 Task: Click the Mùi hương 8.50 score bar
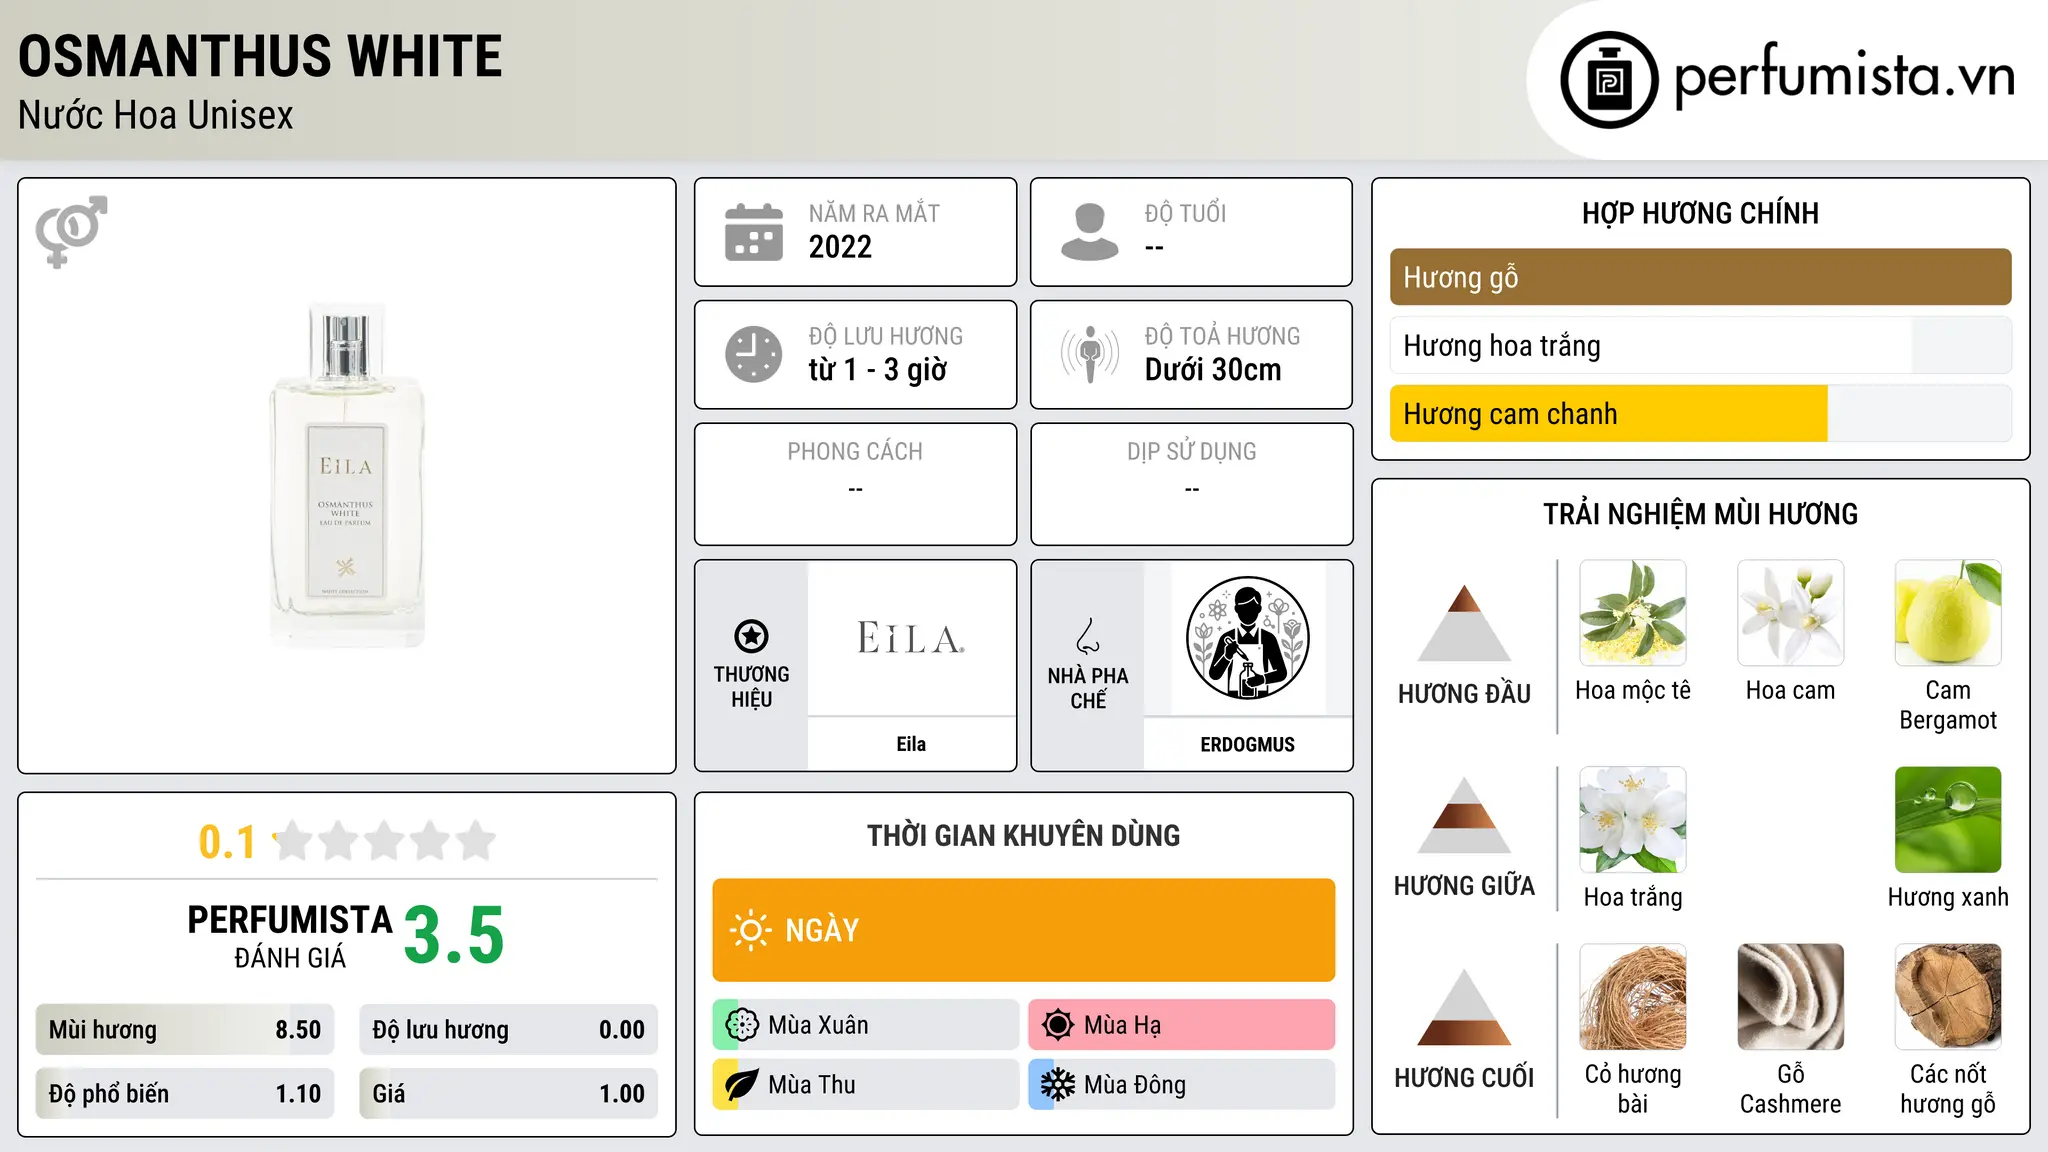pyautogui.click(x=185, y=1030)
